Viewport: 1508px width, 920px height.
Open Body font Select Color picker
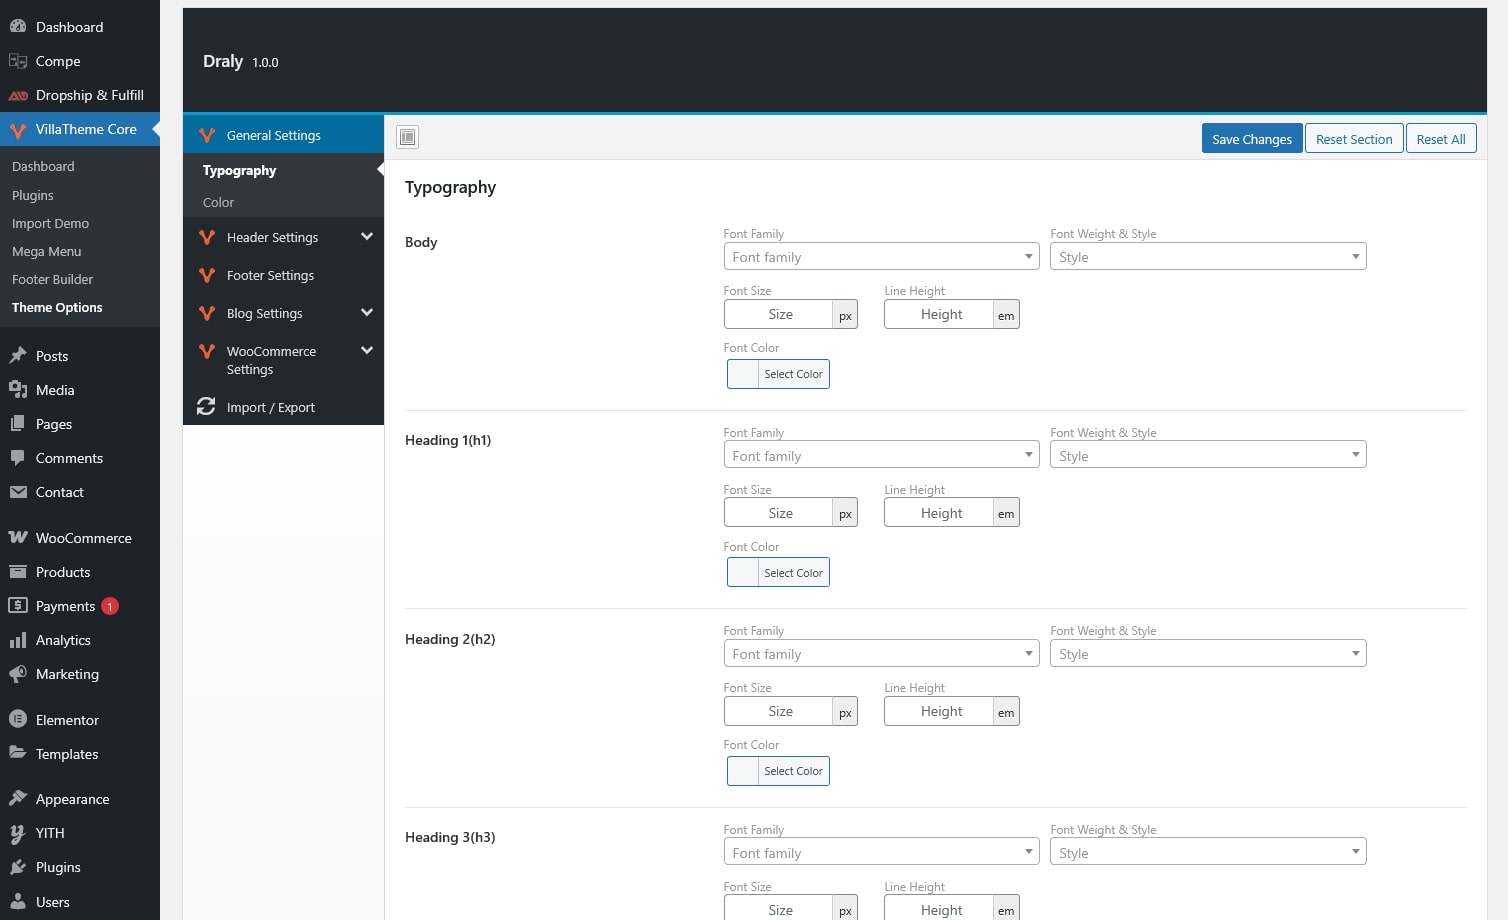click(x=778, y=374)
